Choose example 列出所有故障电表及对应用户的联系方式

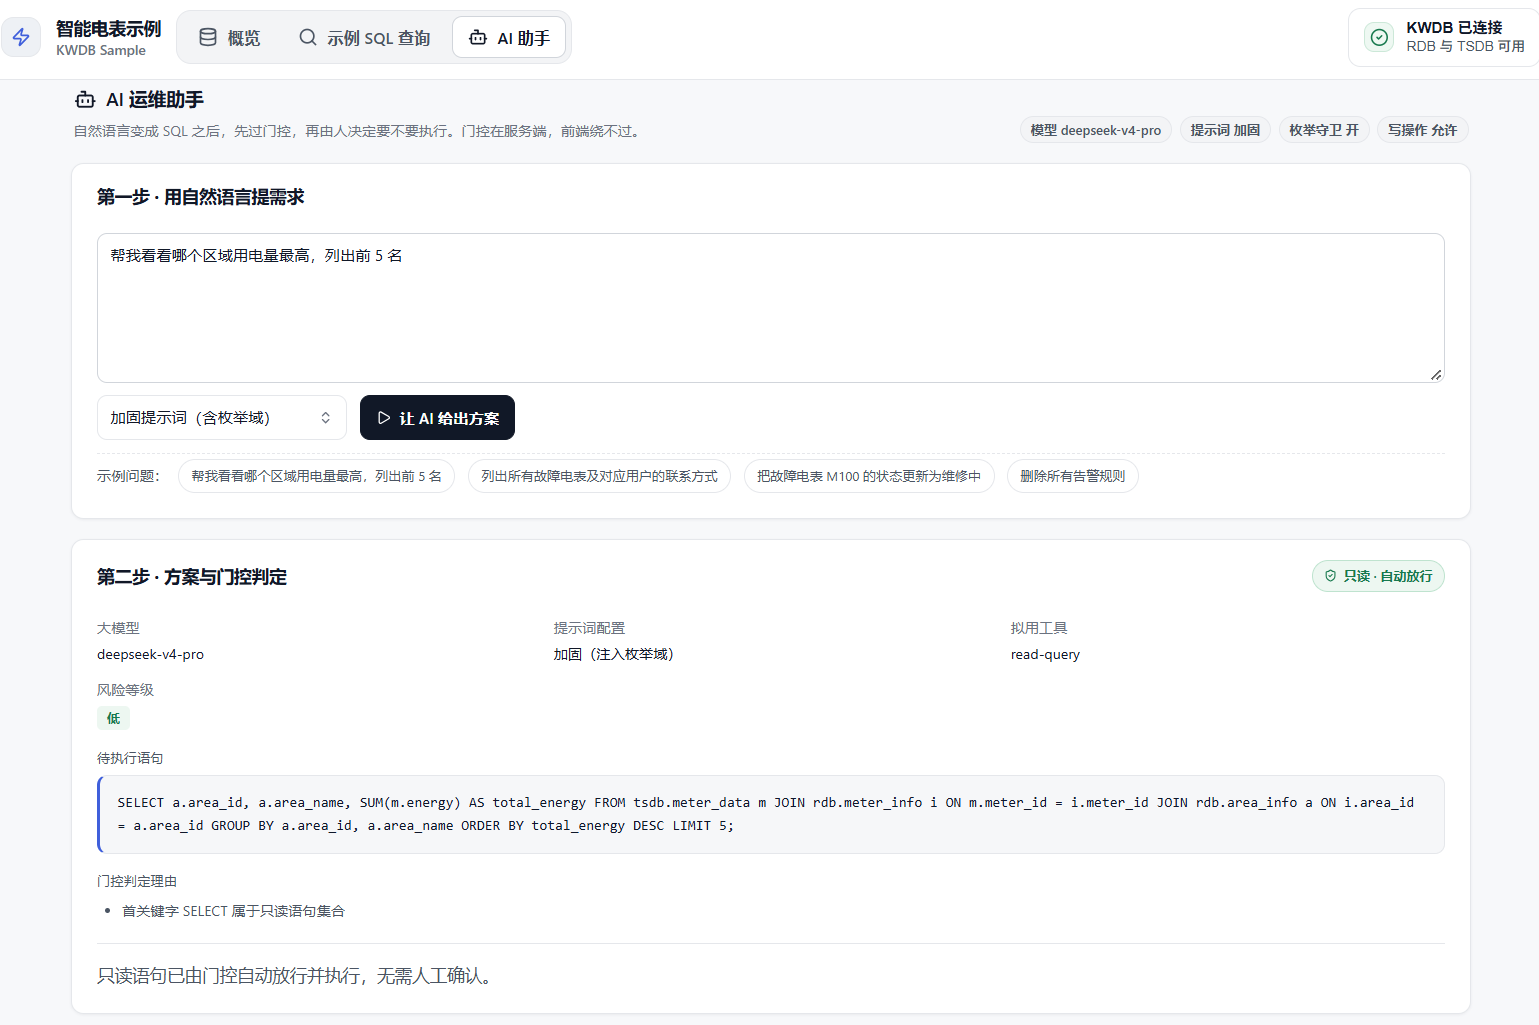click(x=599, y=476)
